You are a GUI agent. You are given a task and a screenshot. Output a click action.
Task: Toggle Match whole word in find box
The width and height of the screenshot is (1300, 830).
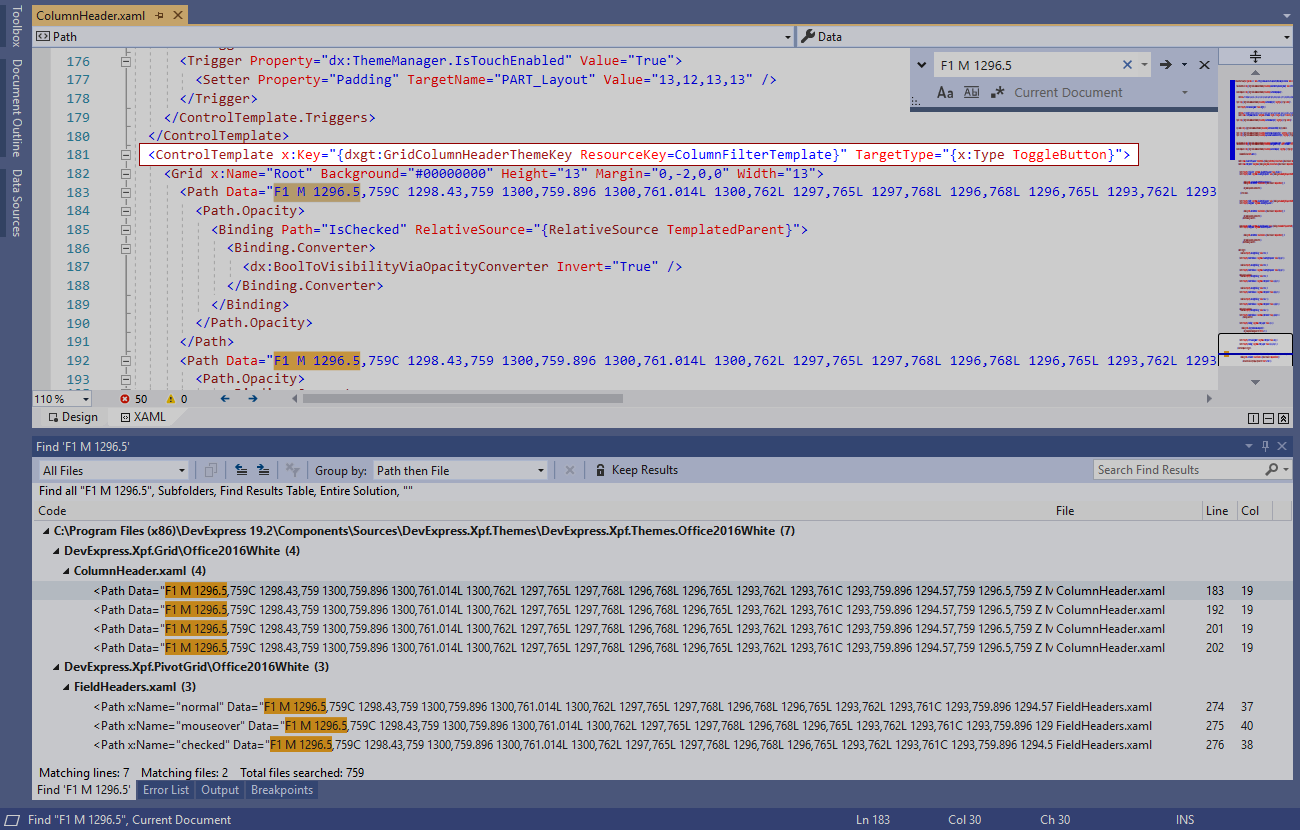click(971, 92)
